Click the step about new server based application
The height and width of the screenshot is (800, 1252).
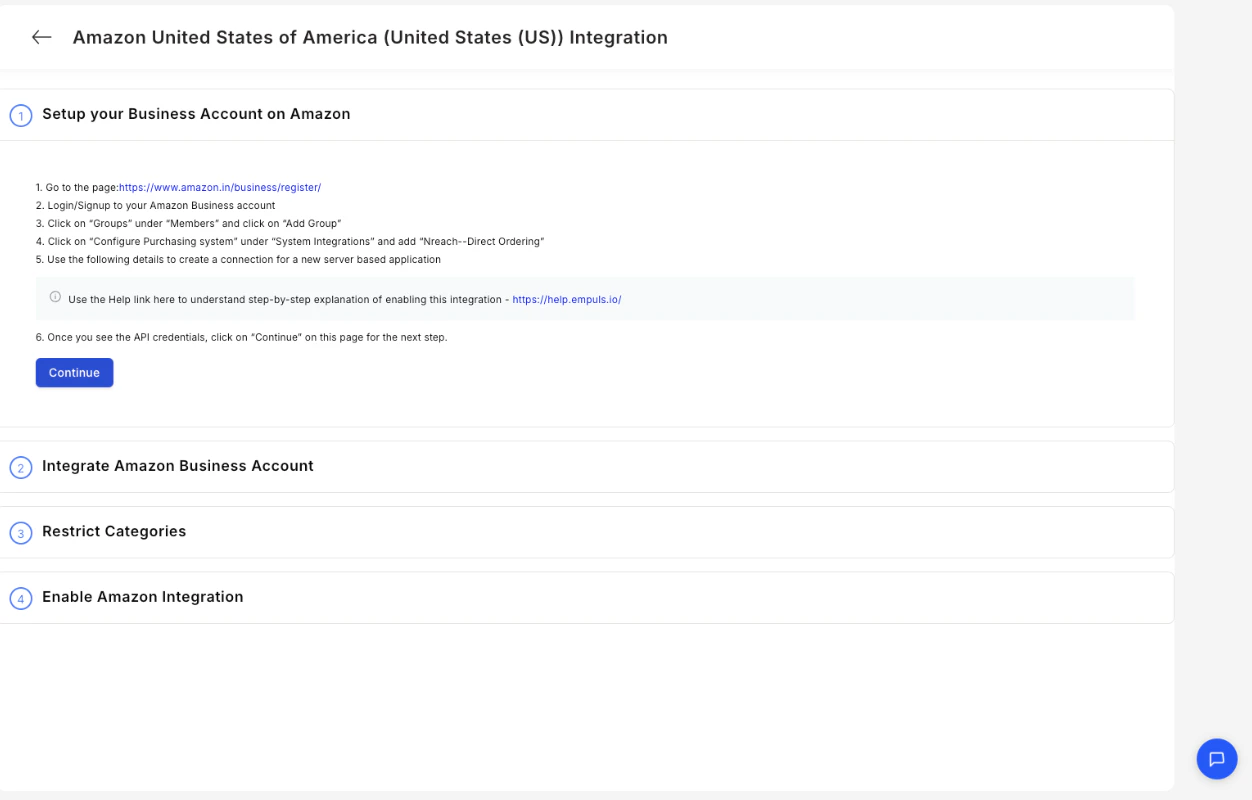(238, 259)
